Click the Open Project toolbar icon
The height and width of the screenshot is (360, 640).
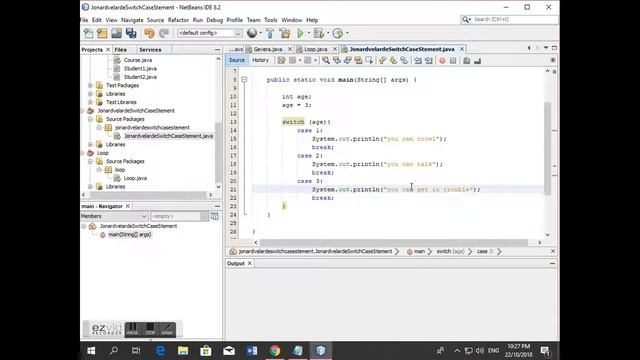click(x=116, y=33)
